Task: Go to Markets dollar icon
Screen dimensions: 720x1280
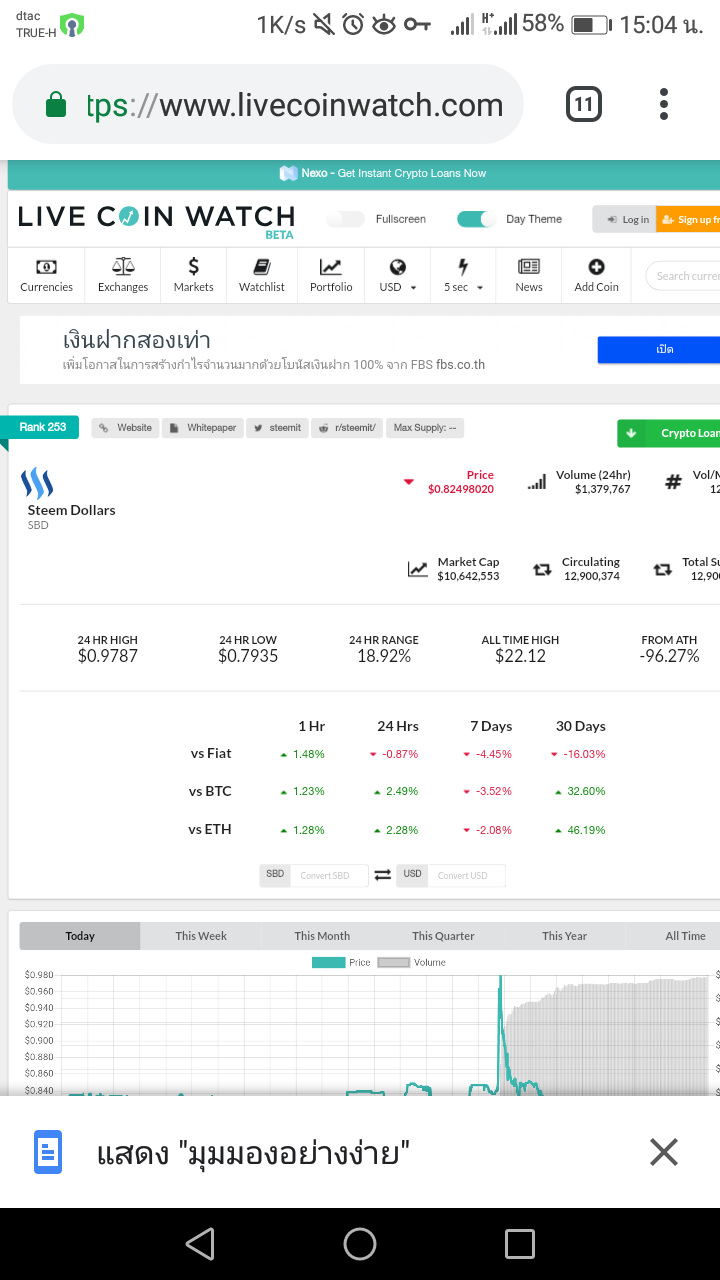Action: tap(194, 266)
